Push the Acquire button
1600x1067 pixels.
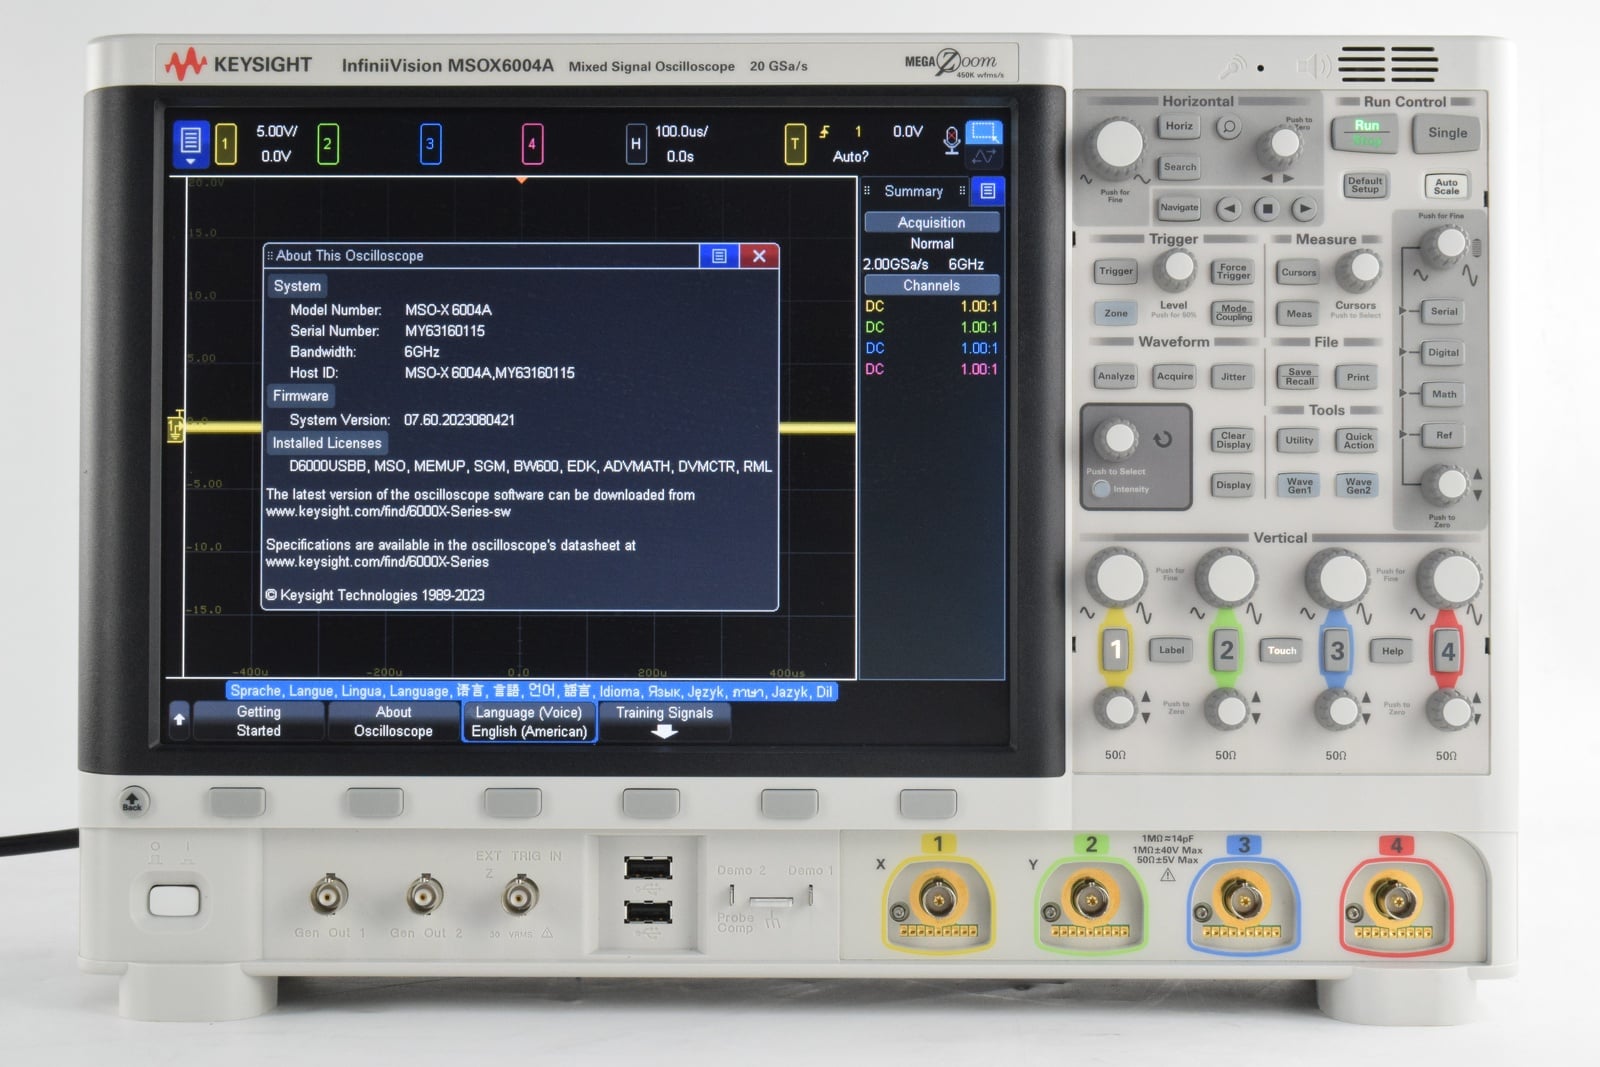pyautogui.click(x=1174, y=377)
